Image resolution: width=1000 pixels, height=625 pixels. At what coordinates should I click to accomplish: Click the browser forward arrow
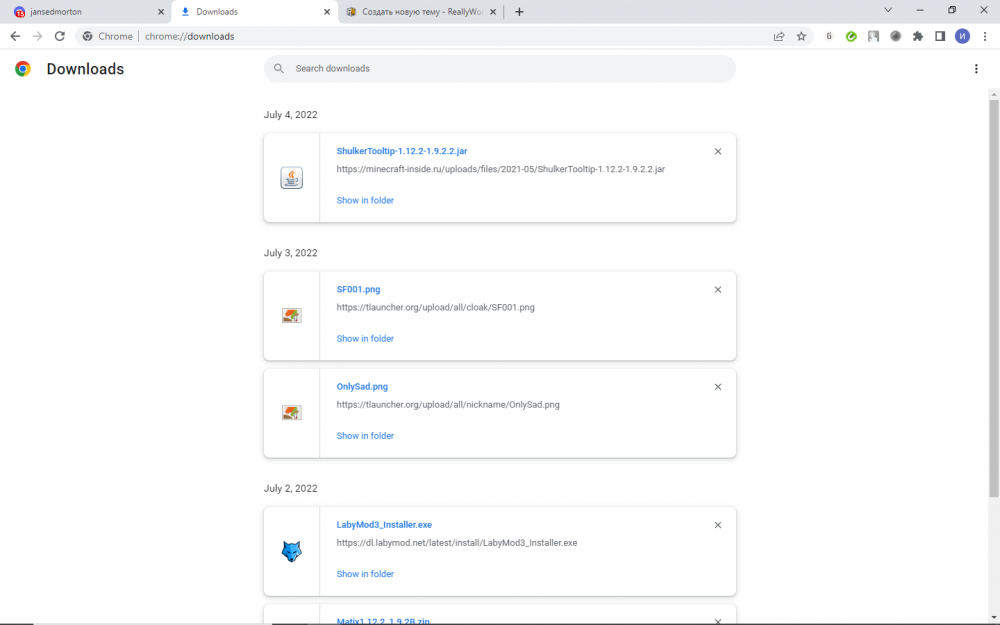[x=38, y=36]
